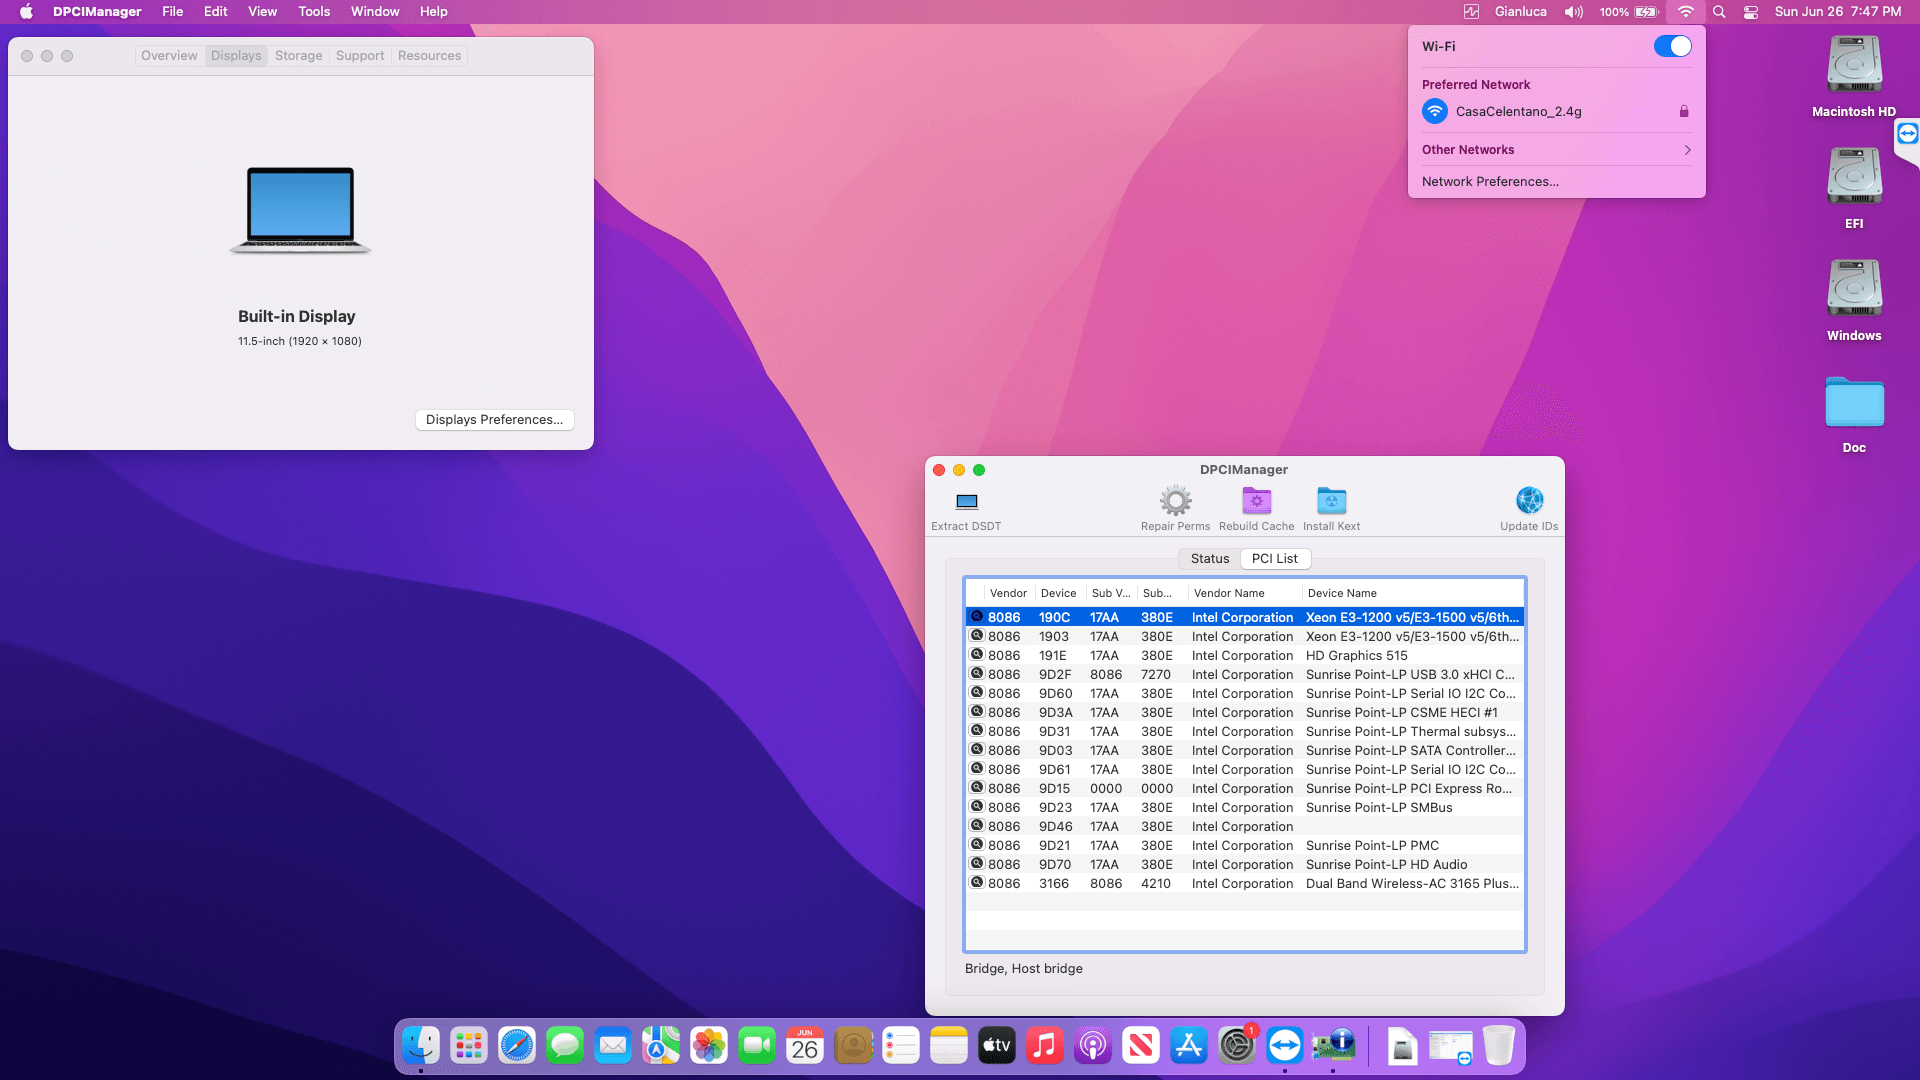Open Finder from the Dock
The width and height of the screenshot is (1920, 1080).
tap(421, 1046)
